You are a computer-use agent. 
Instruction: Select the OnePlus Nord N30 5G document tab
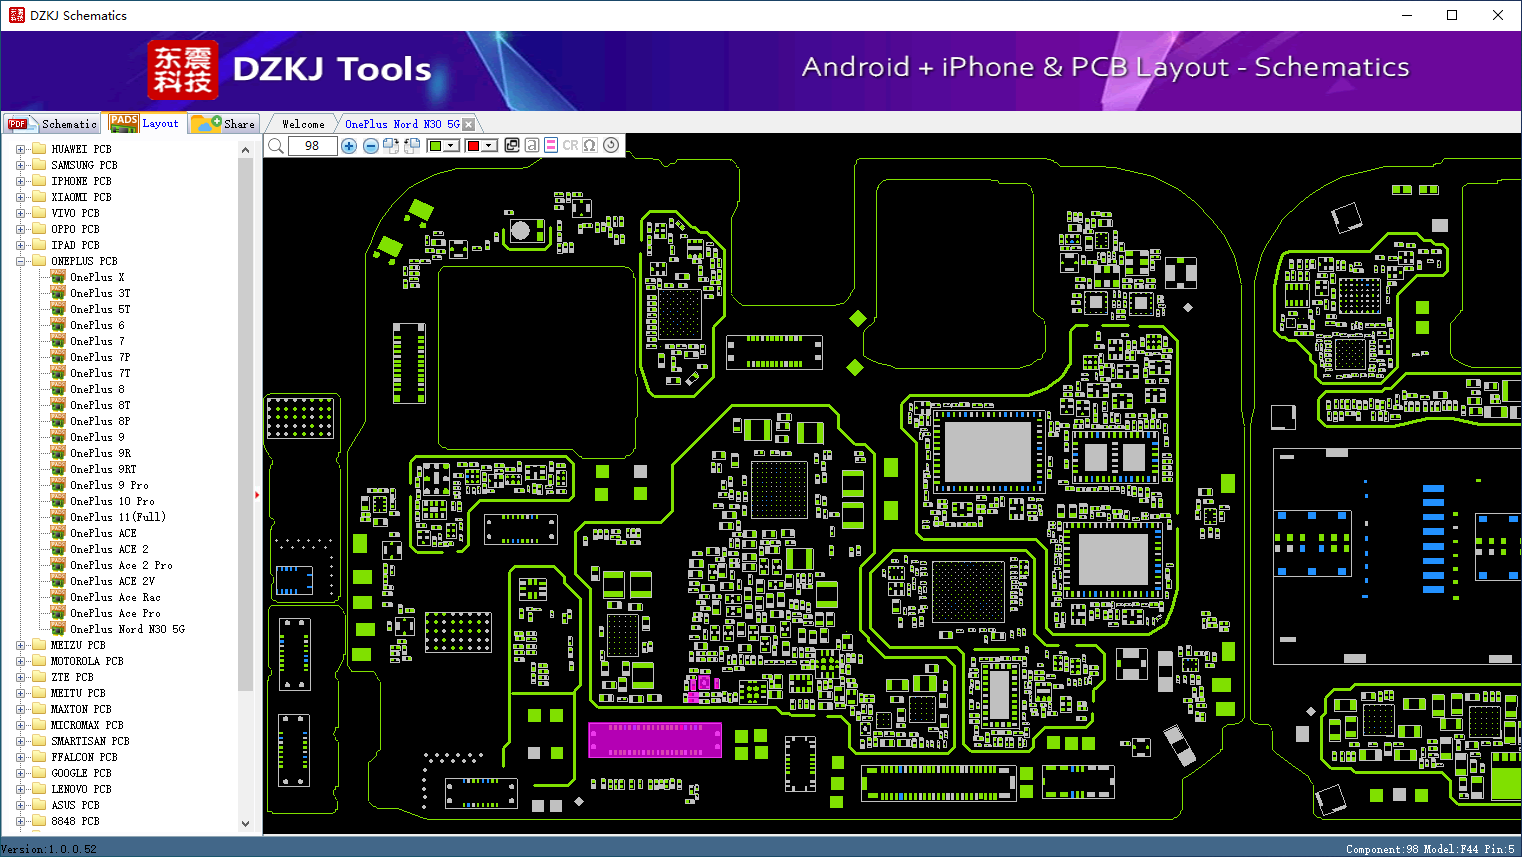click(402, 124)
